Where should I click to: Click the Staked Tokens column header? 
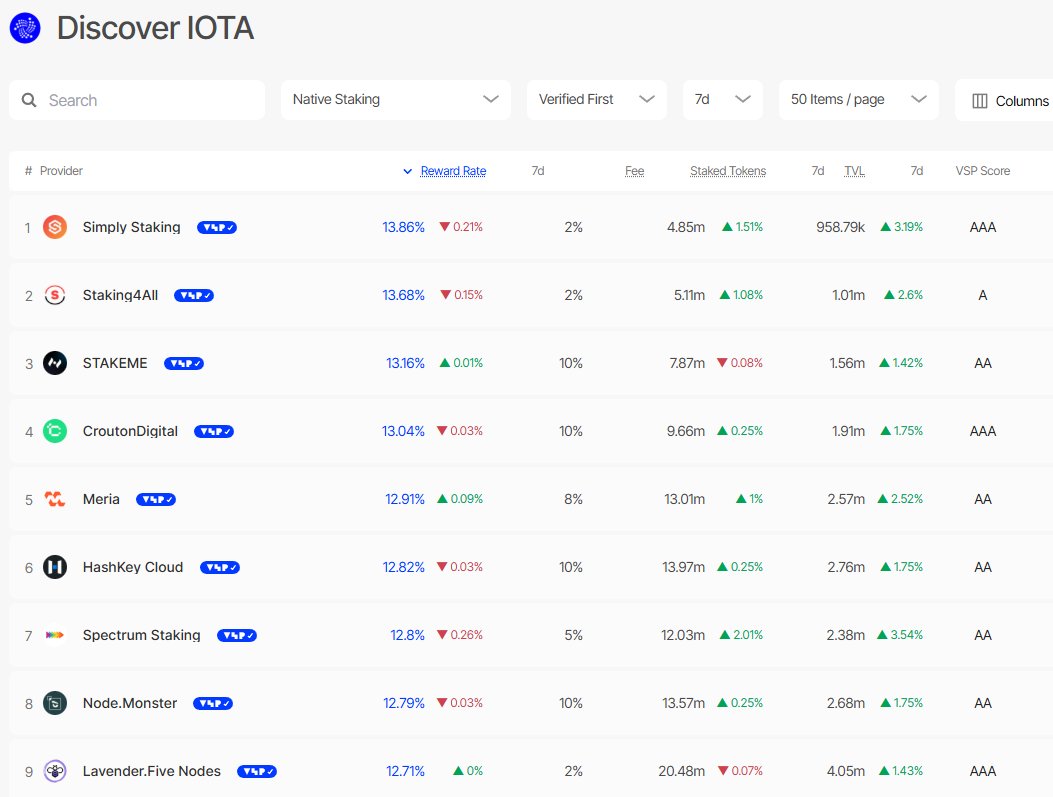pyautogui.click(x=728, y=170)
